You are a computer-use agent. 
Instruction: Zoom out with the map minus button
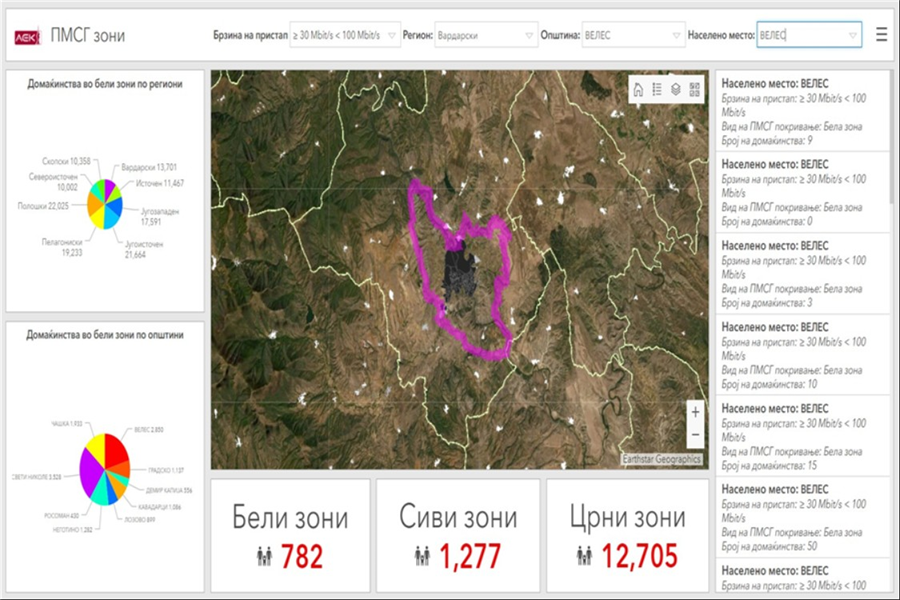pos(695,435)
